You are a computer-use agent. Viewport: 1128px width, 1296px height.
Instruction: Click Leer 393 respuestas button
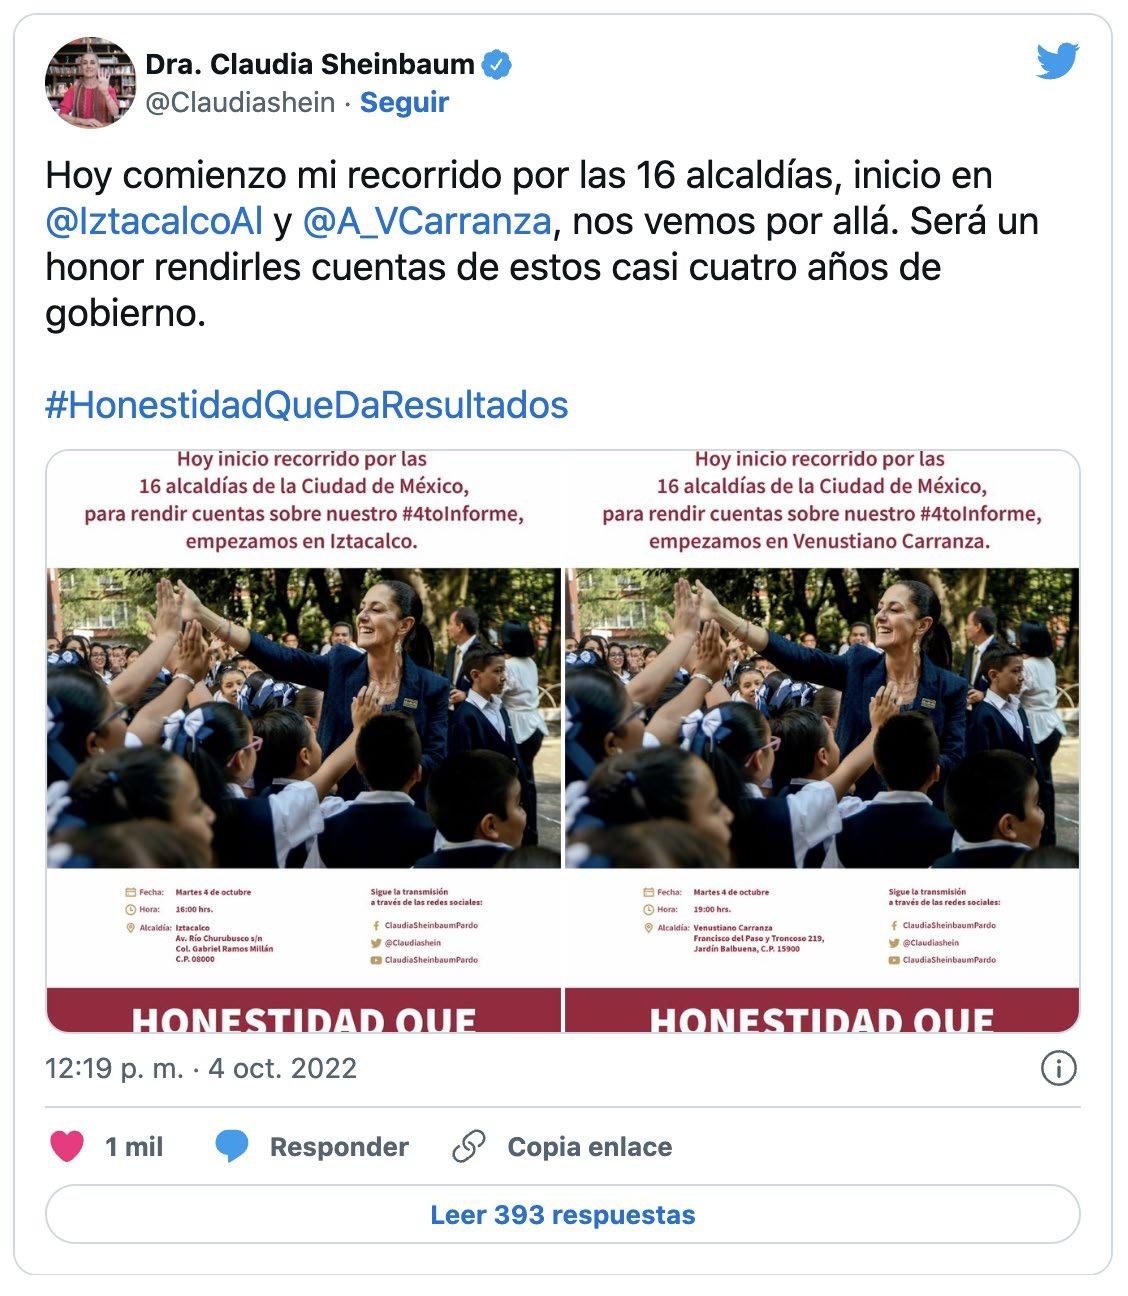point(563,1215)
